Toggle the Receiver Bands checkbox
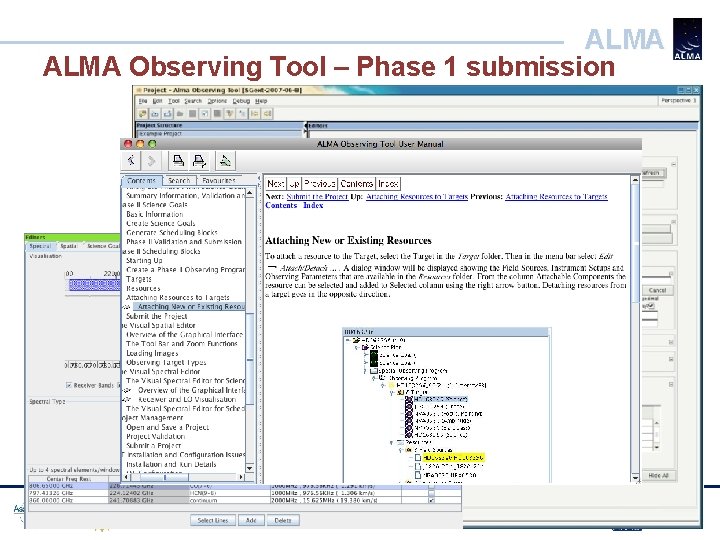Image resolution: width=720 pixels, height=540 pixels. click(69, 385)
